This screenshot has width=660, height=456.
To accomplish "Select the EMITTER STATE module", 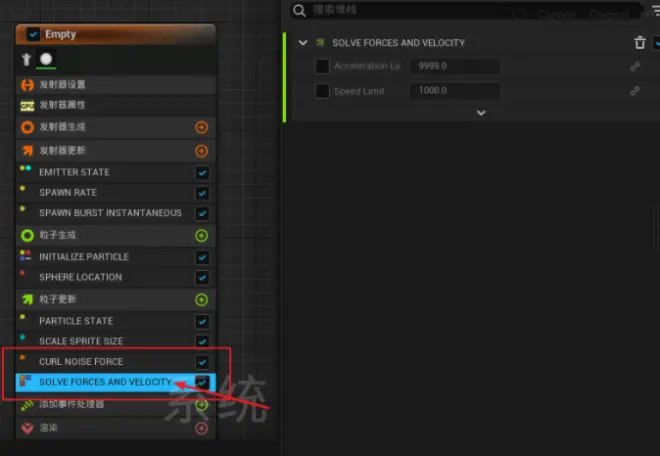I will [x=116, y=172].
